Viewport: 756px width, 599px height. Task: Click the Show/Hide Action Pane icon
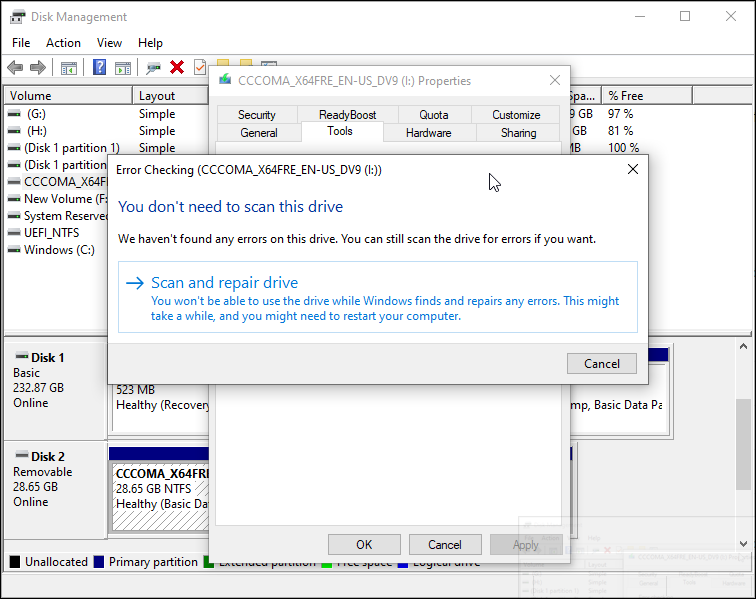pyautogui.click(x=122, y=67)
